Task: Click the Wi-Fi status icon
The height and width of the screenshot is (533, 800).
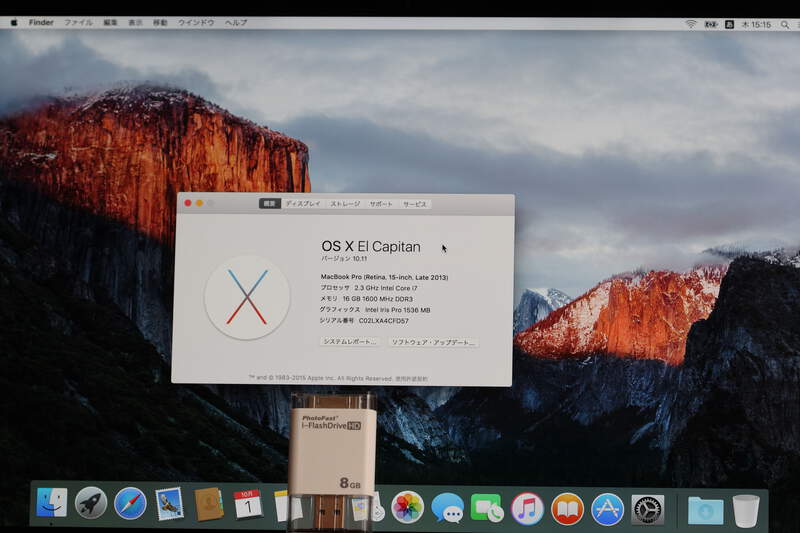Action: point(690,23)
